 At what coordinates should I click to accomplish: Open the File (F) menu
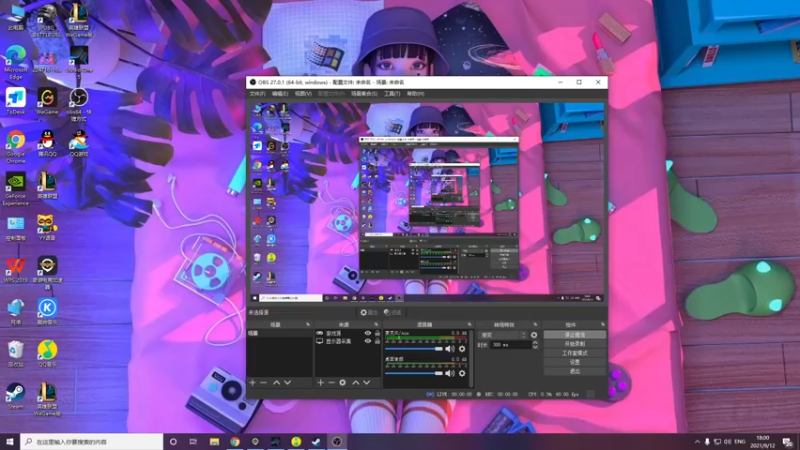[257, 94]
